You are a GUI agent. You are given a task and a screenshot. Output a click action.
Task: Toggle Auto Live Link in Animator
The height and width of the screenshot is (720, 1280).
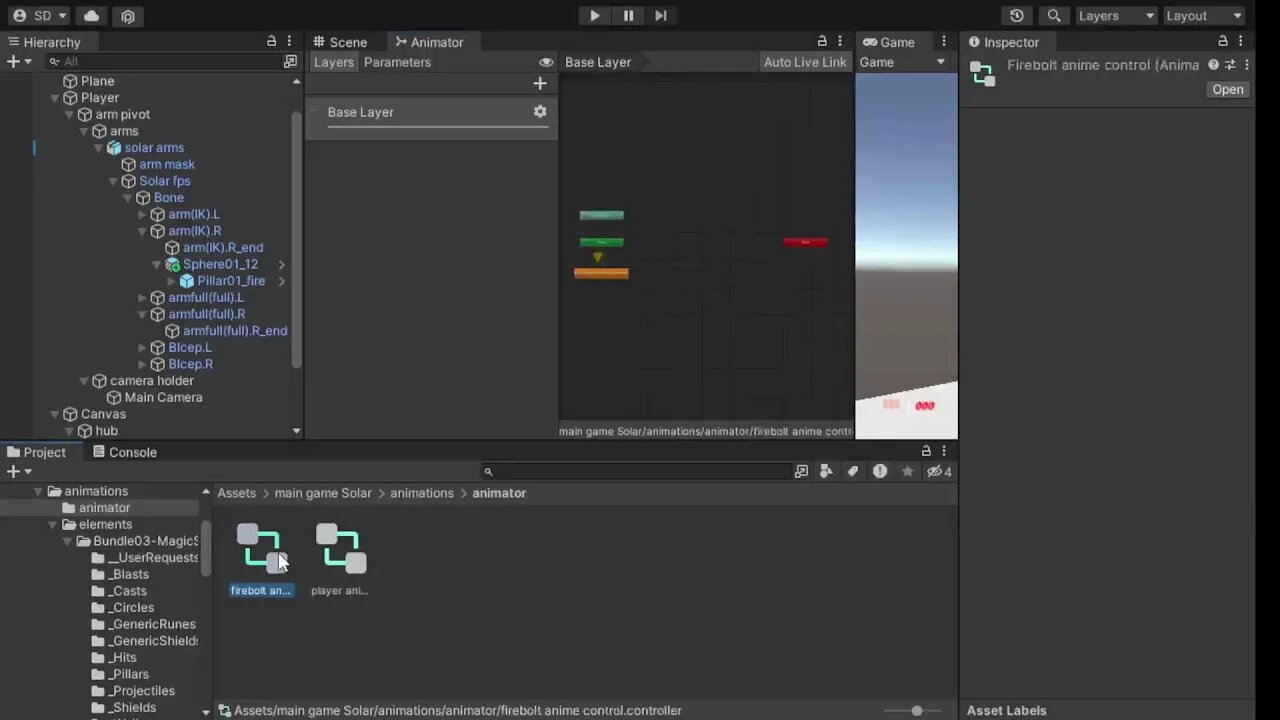pos(805,62)
